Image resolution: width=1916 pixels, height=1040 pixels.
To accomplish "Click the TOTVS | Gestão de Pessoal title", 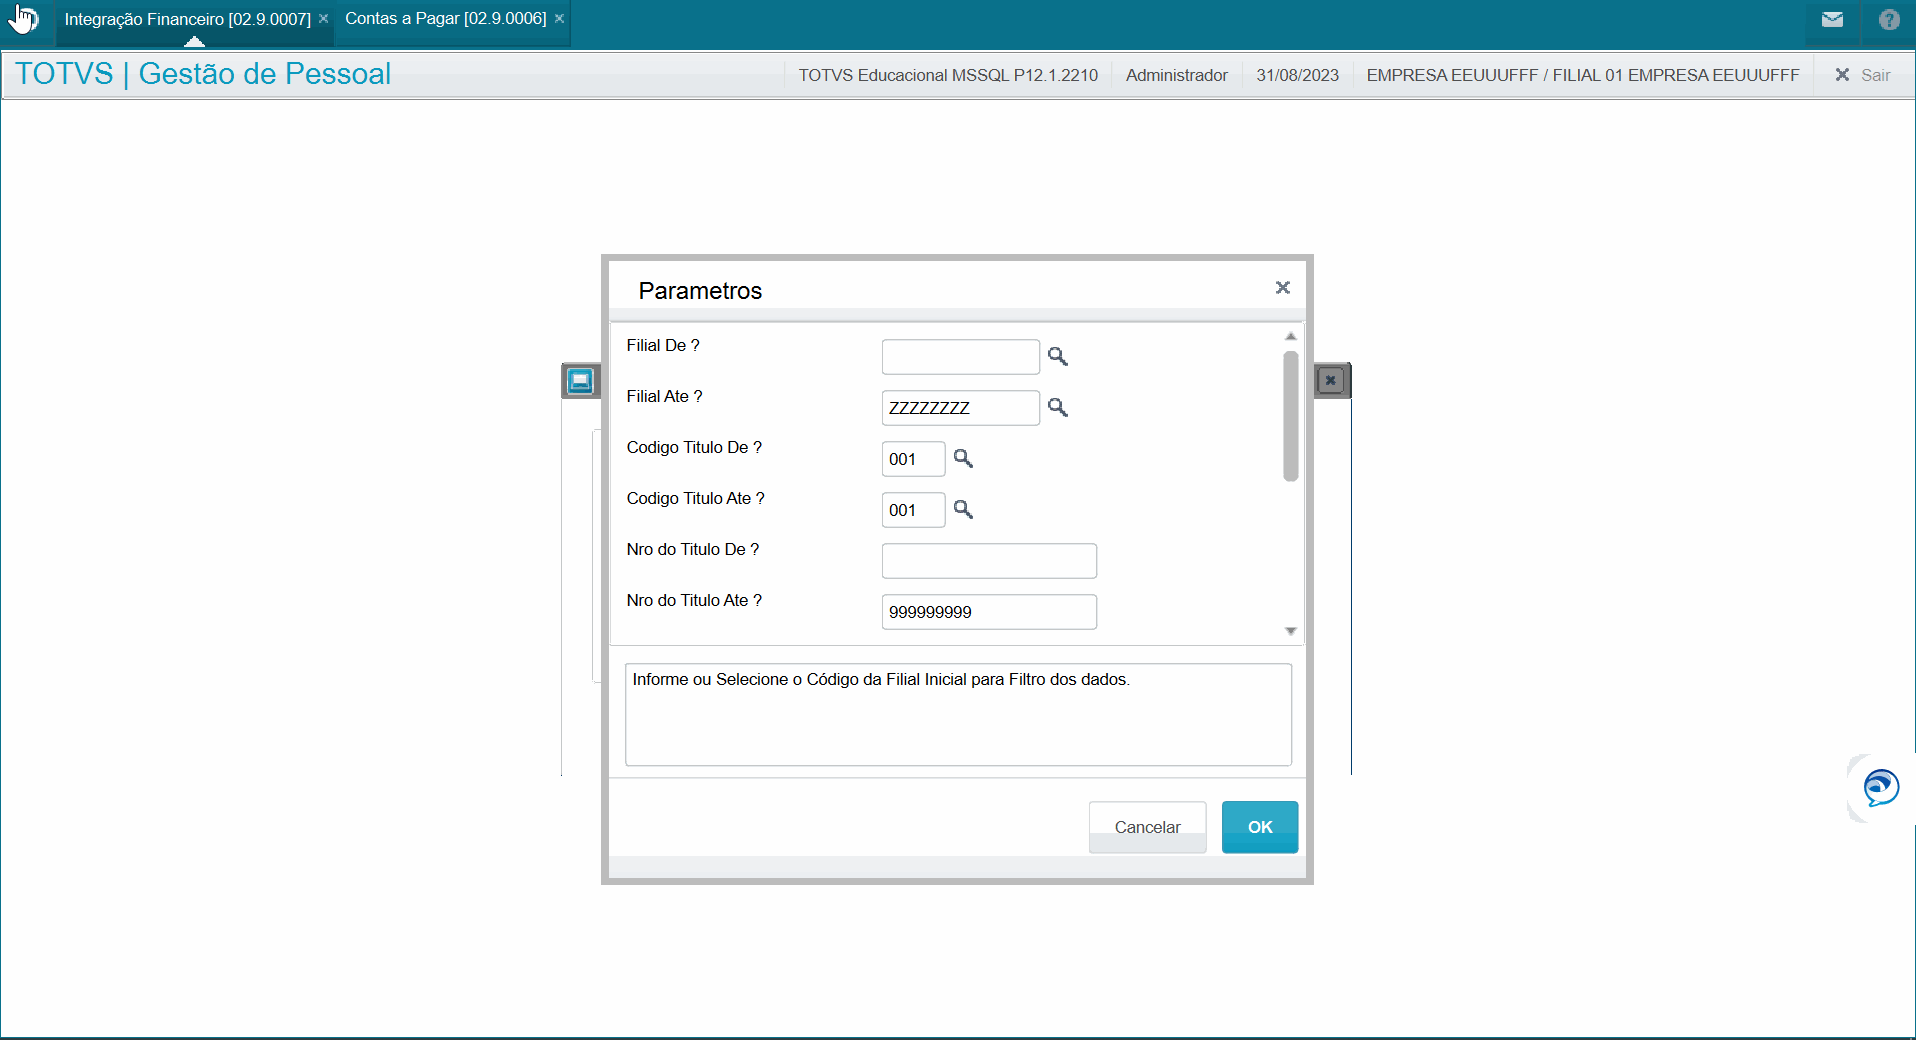I will [203, 74].
